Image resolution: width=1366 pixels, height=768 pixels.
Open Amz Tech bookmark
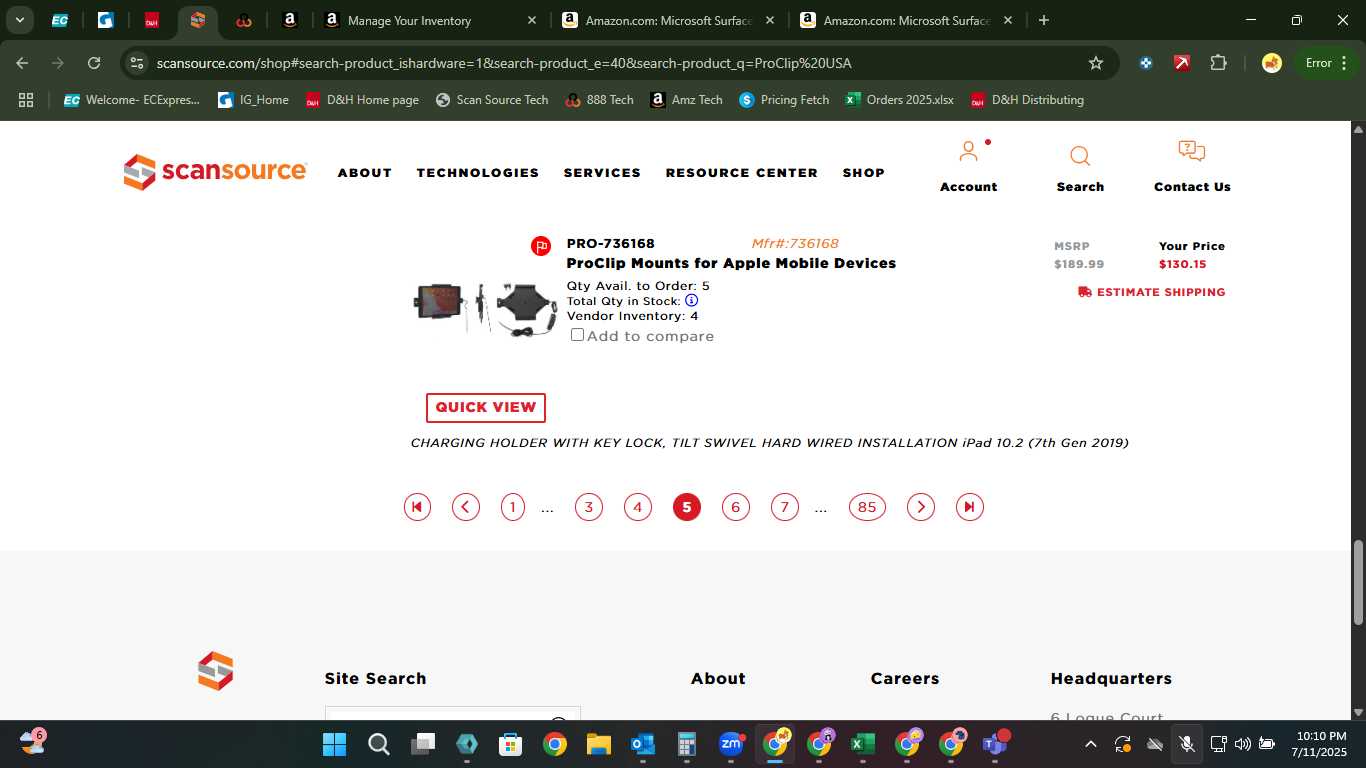(686, 100)
